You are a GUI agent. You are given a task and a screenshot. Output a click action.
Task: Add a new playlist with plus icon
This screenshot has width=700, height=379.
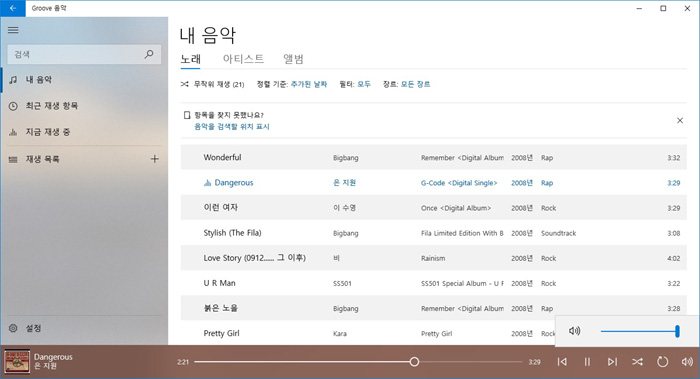pos(154,159)
